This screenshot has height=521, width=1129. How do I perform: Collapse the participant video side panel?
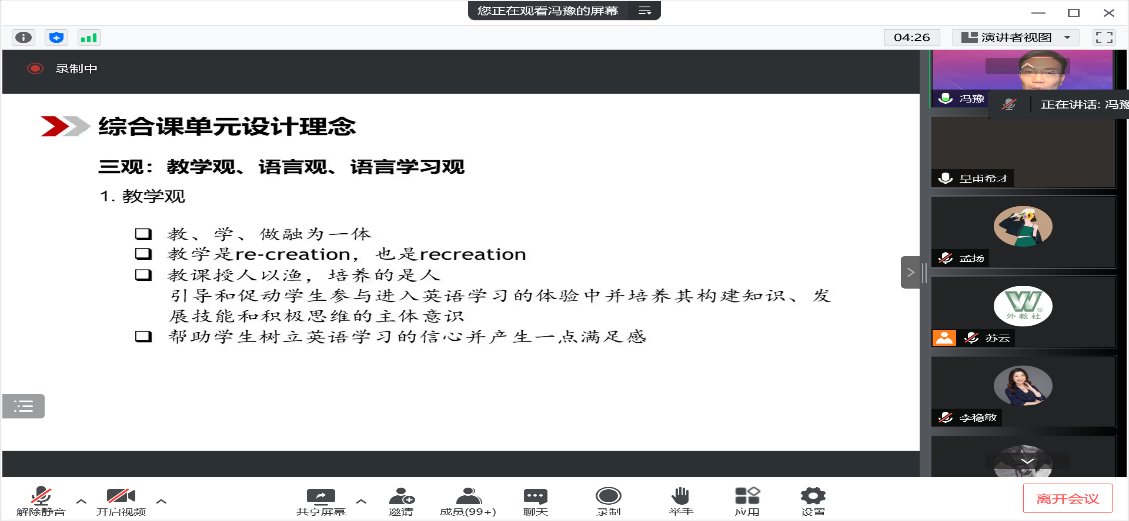(910, 271)
